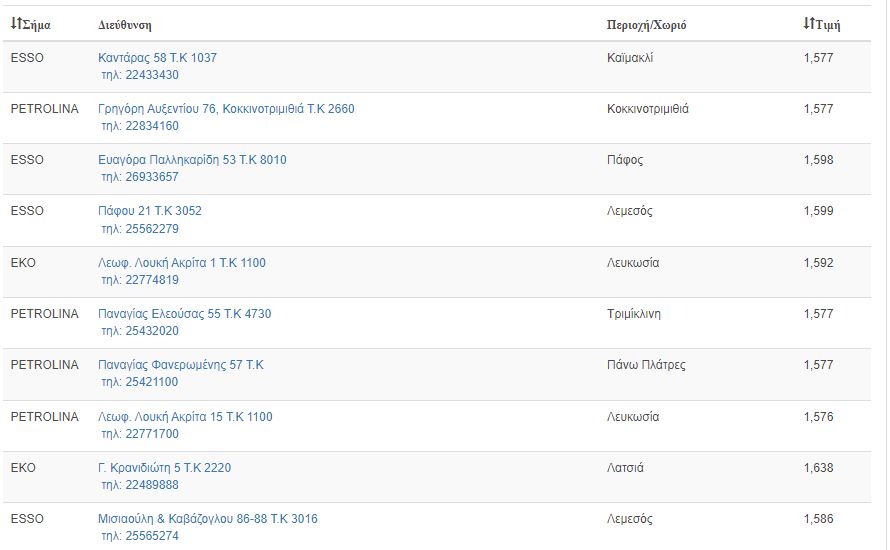Click phone number τηλ: 22433430
Screen dimensions: 890x550
click(140, 75)
